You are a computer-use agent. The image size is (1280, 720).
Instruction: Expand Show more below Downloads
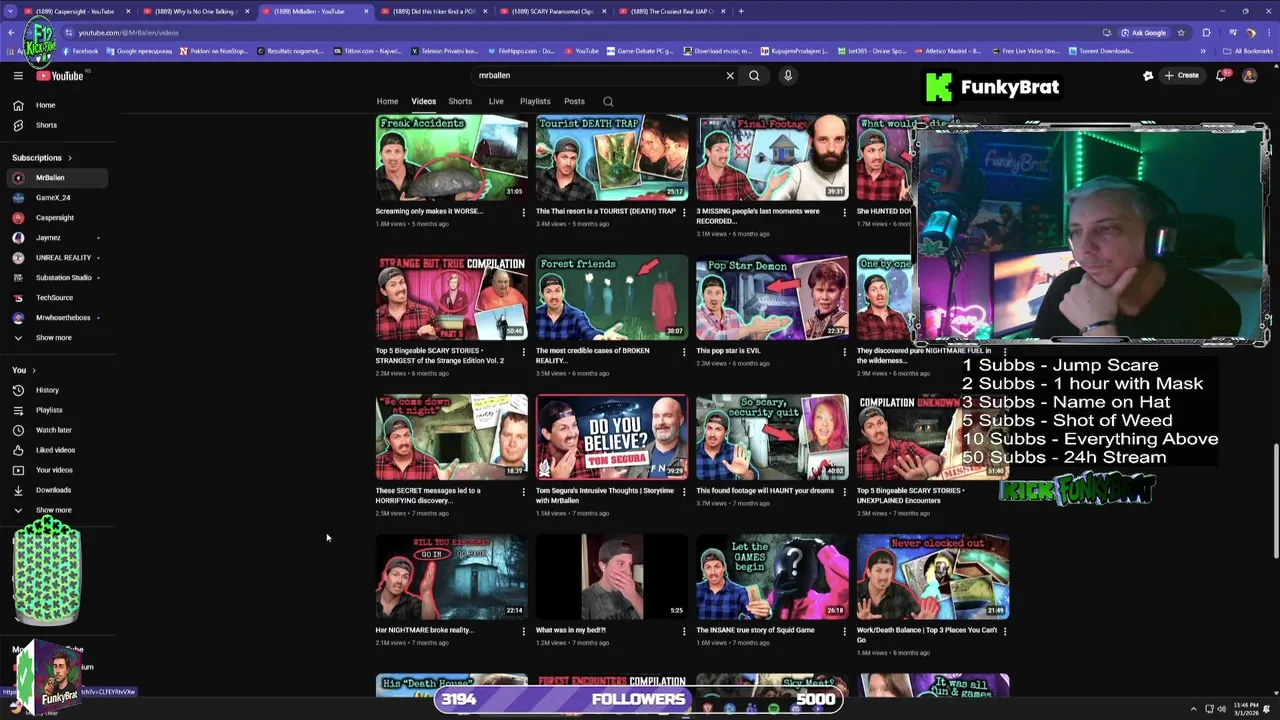57,510
